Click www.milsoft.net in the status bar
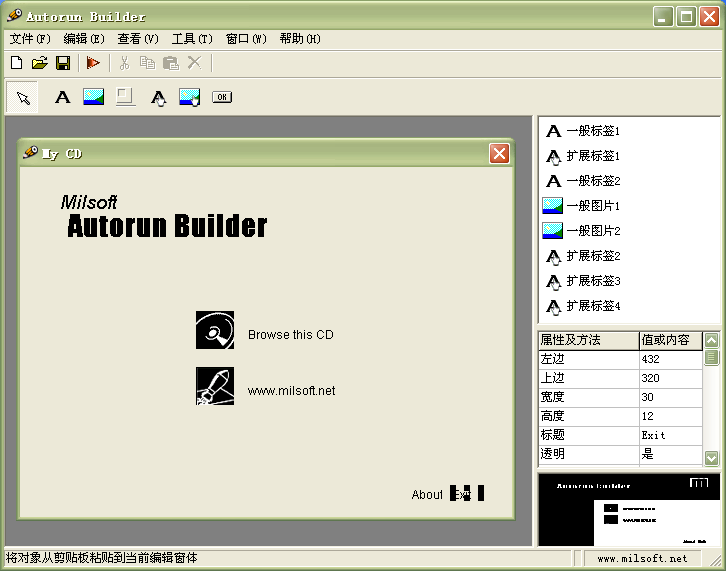The image size is (726, 571). point(642,558)
